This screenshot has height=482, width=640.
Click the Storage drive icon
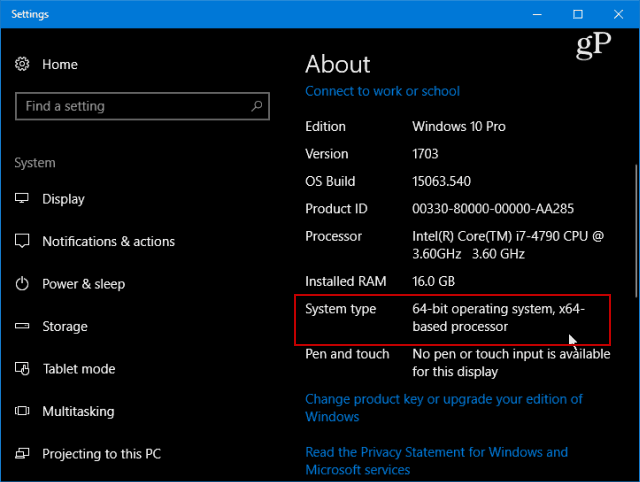tap(22, 326)
